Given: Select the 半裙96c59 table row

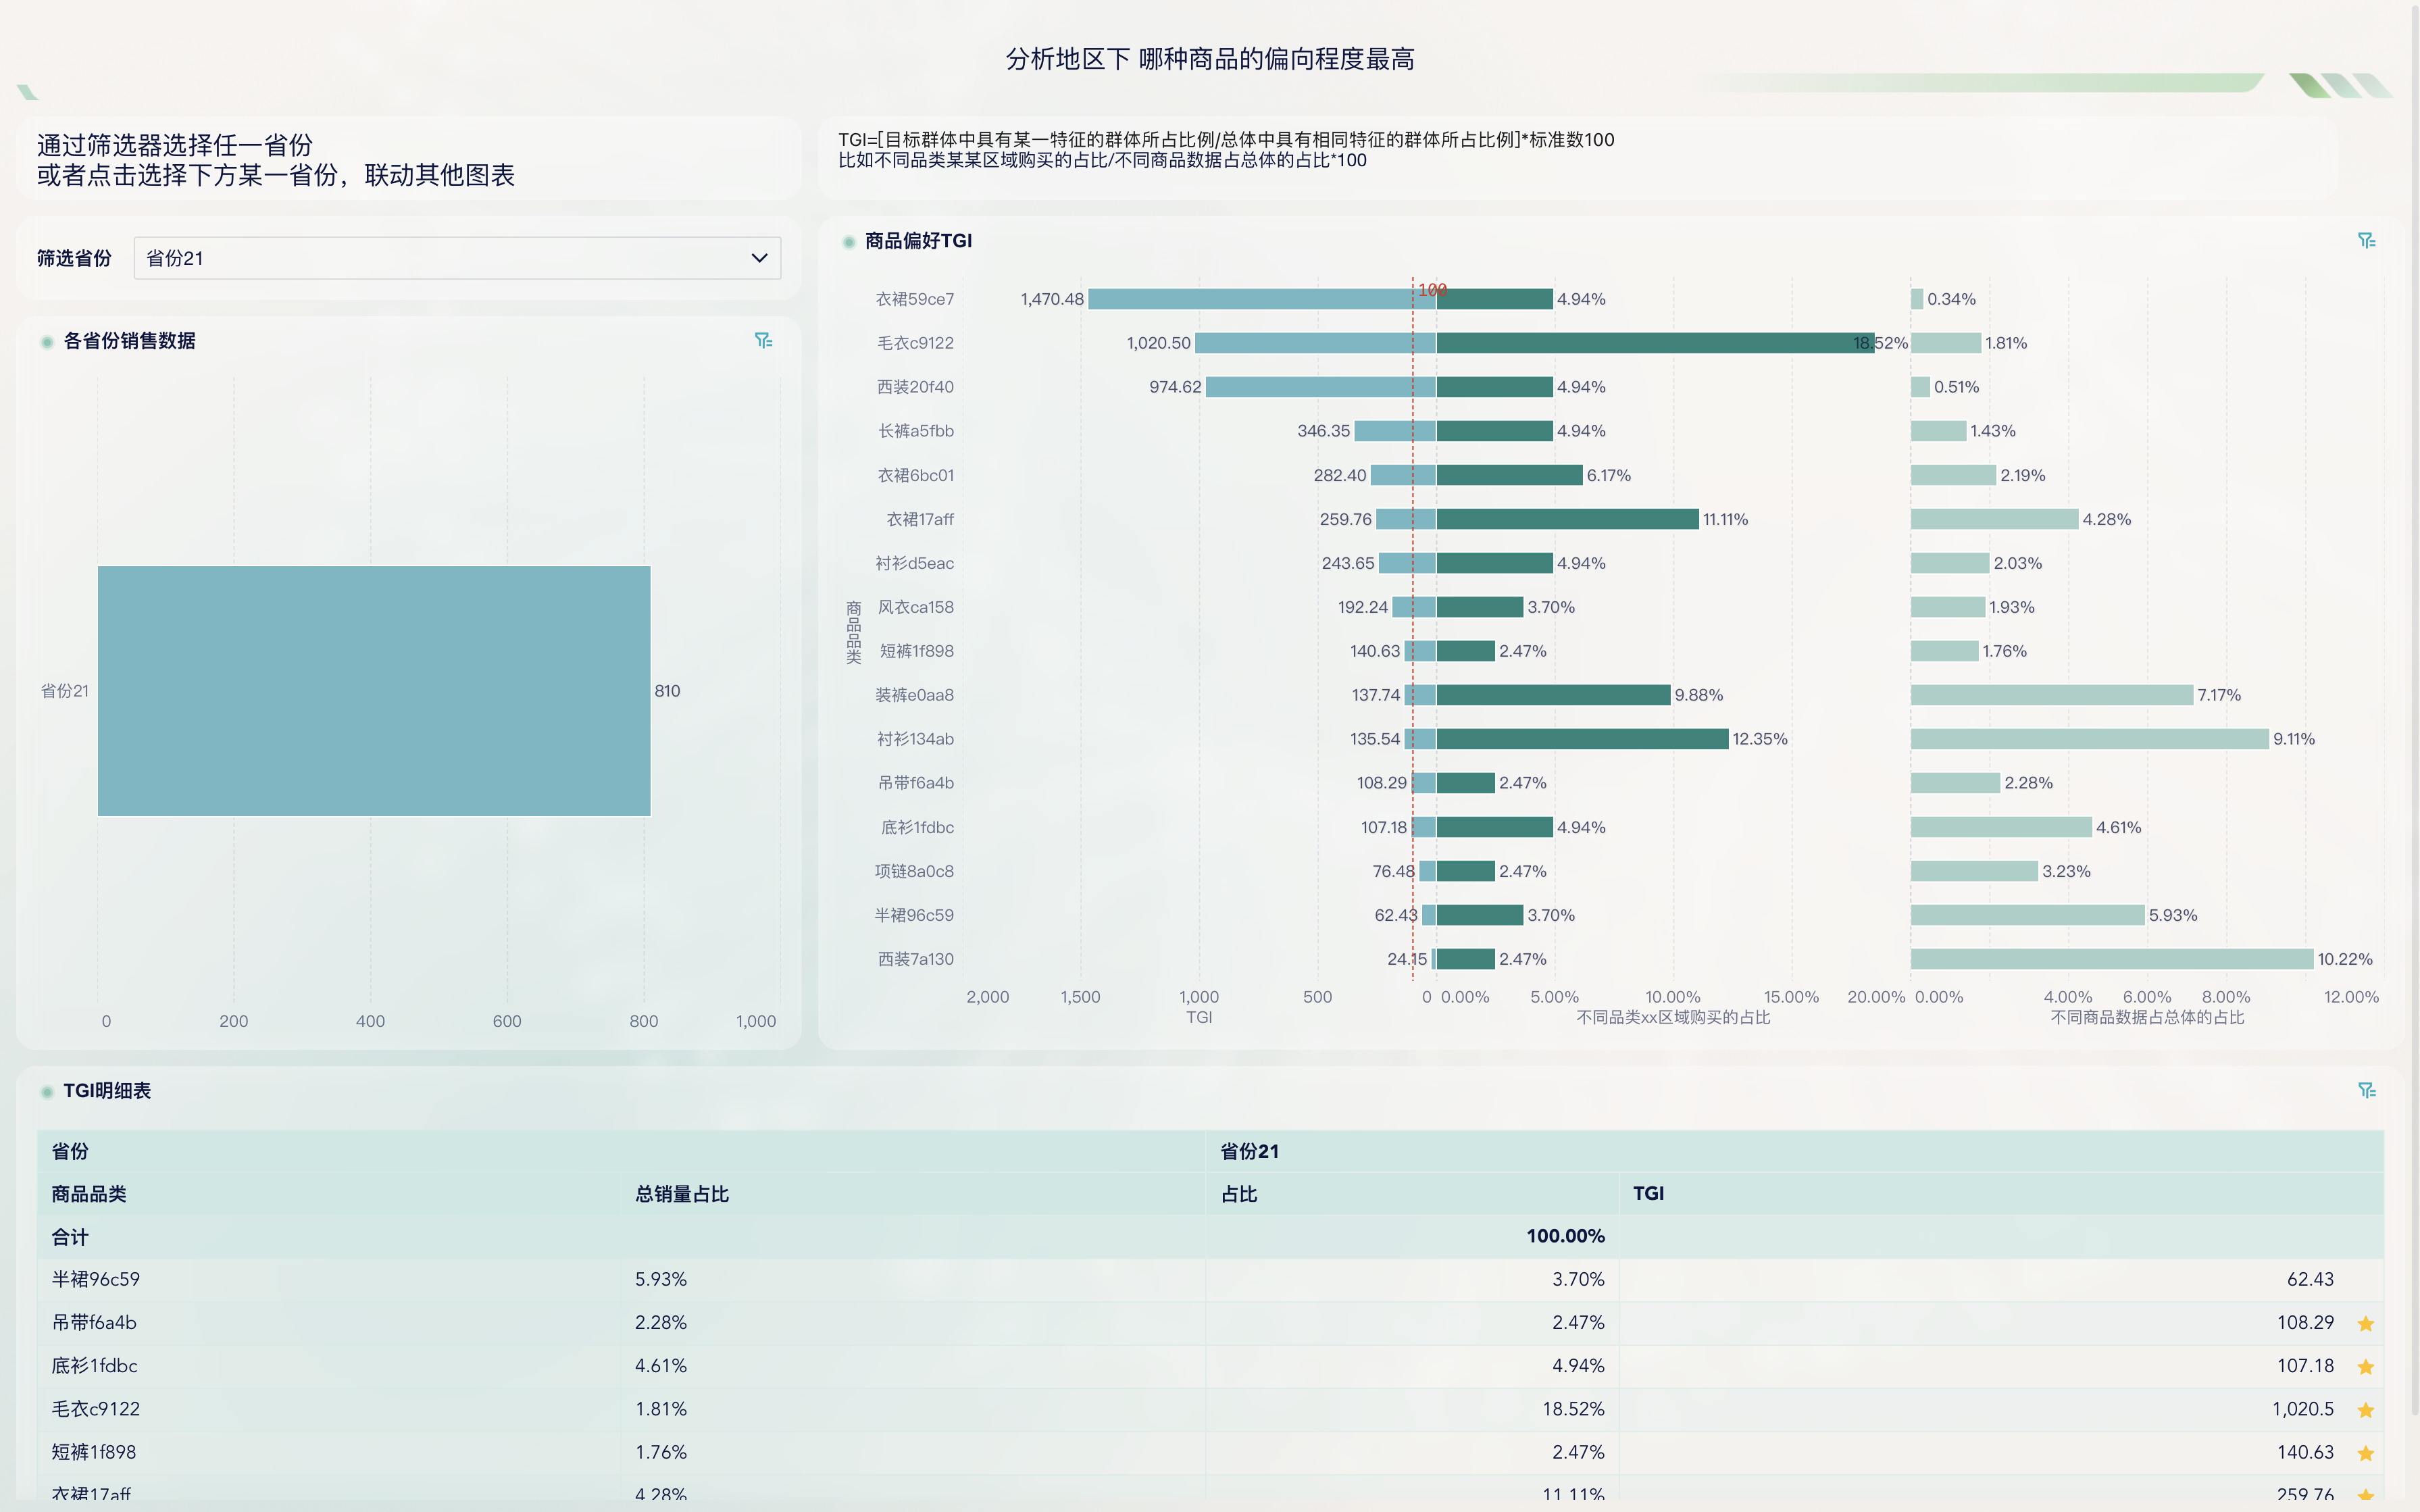Looking at the screenshot, I should coord(96,1279).
